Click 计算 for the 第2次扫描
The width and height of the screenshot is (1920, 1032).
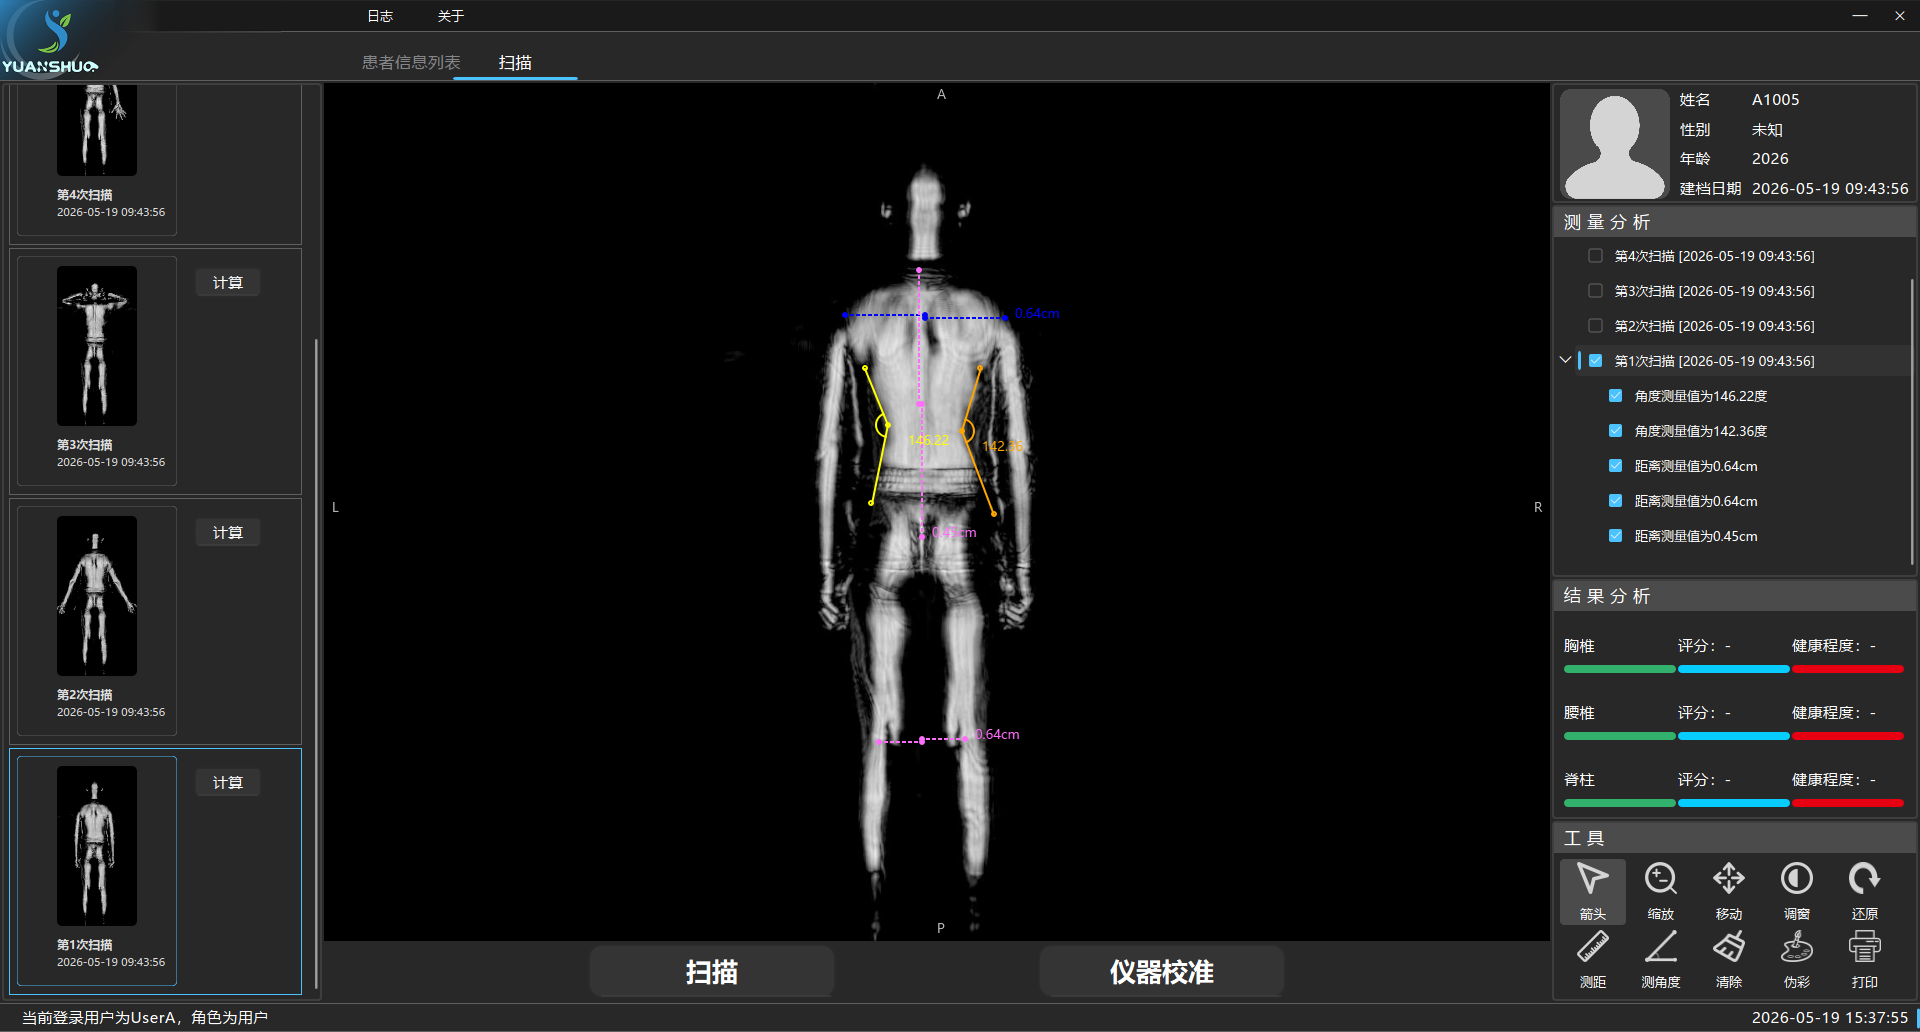[228, 533]
